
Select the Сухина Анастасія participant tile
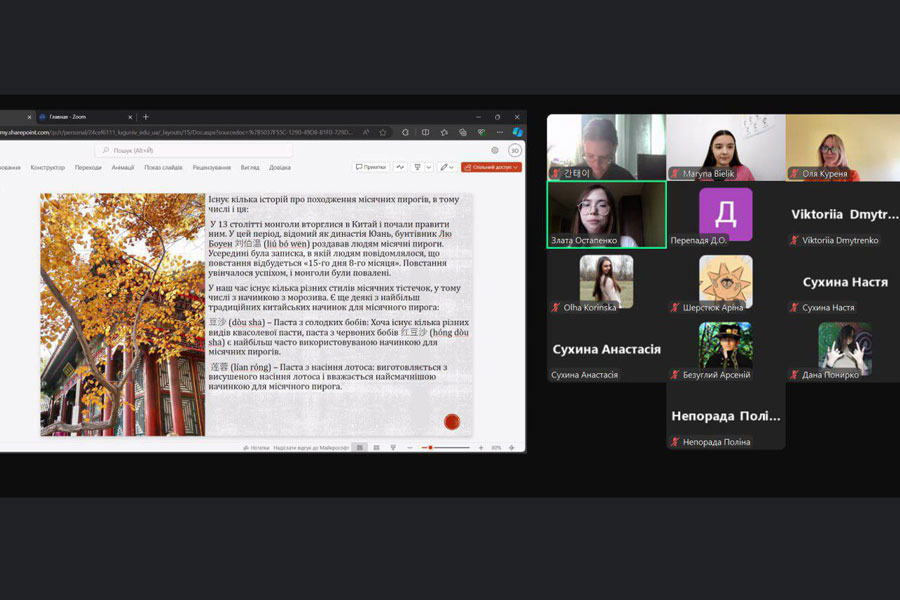pos(607,349)
